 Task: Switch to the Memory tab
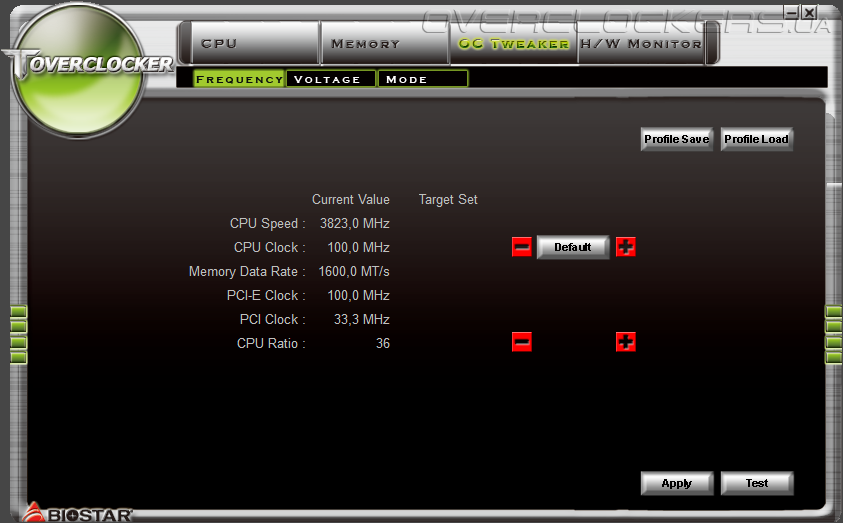tap(385, 43)
